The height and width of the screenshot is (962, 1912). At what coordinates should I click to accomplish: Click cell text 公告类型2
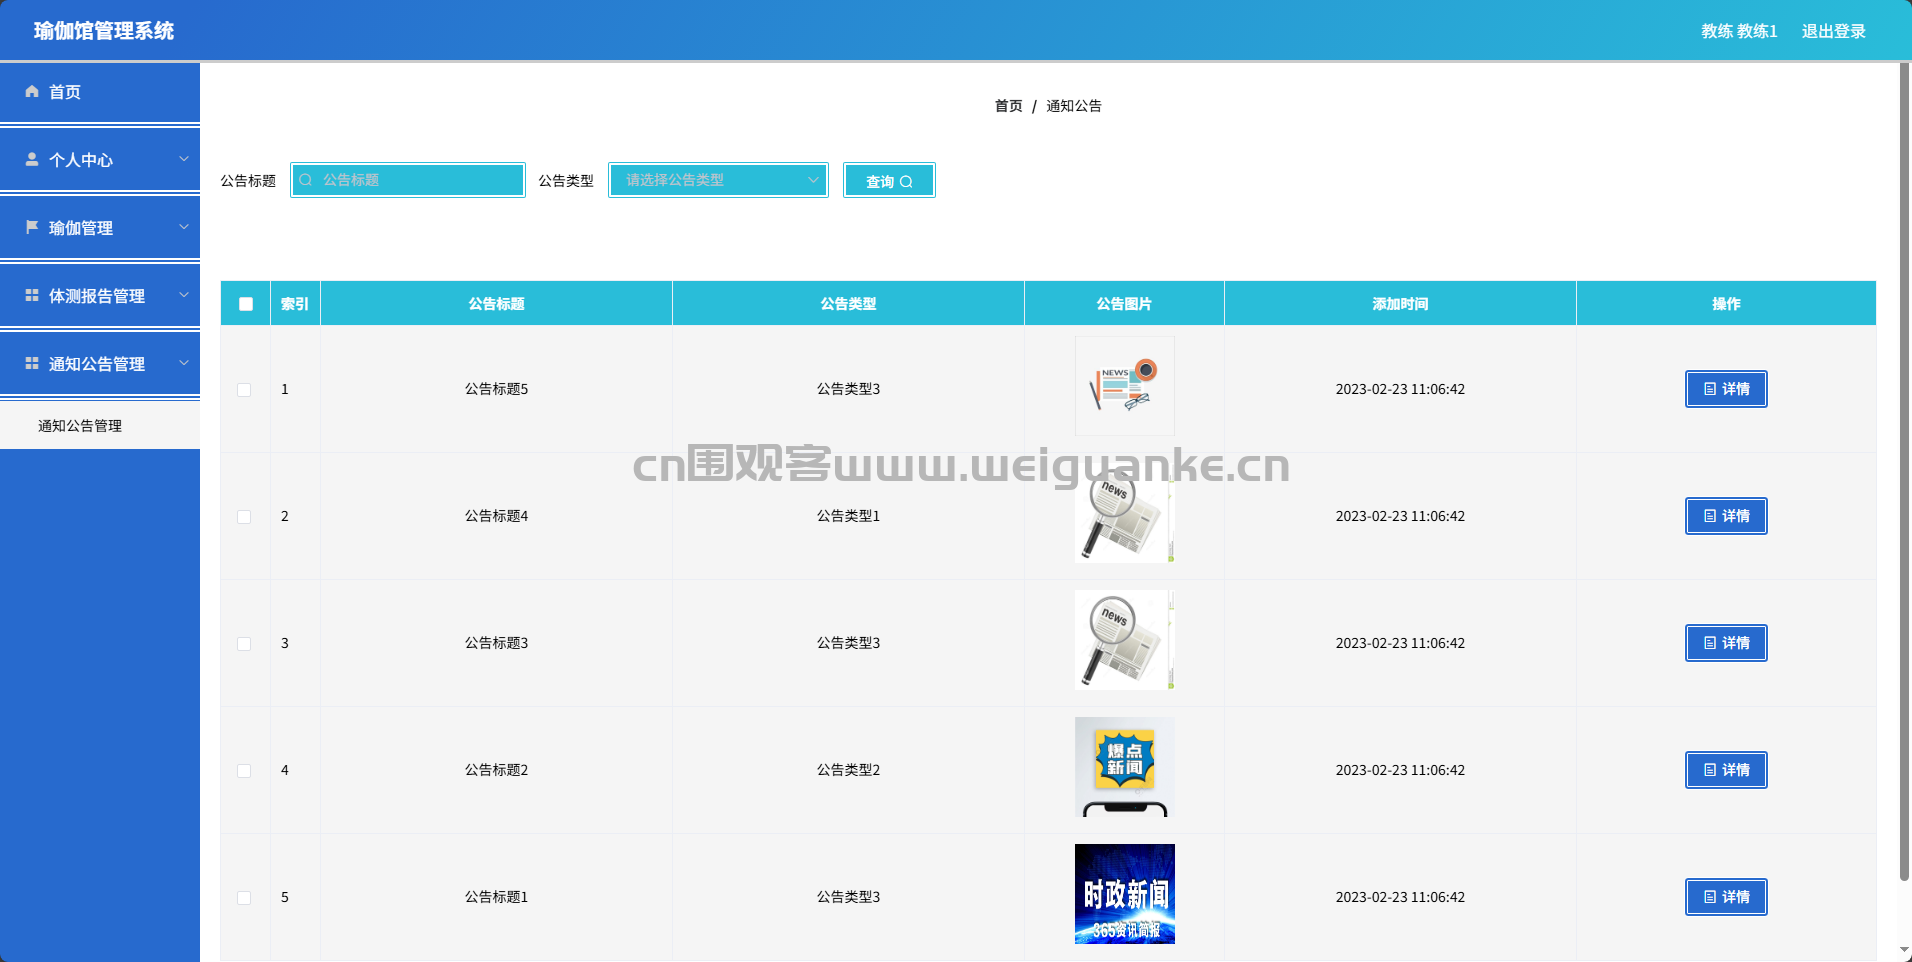point(848,770)
